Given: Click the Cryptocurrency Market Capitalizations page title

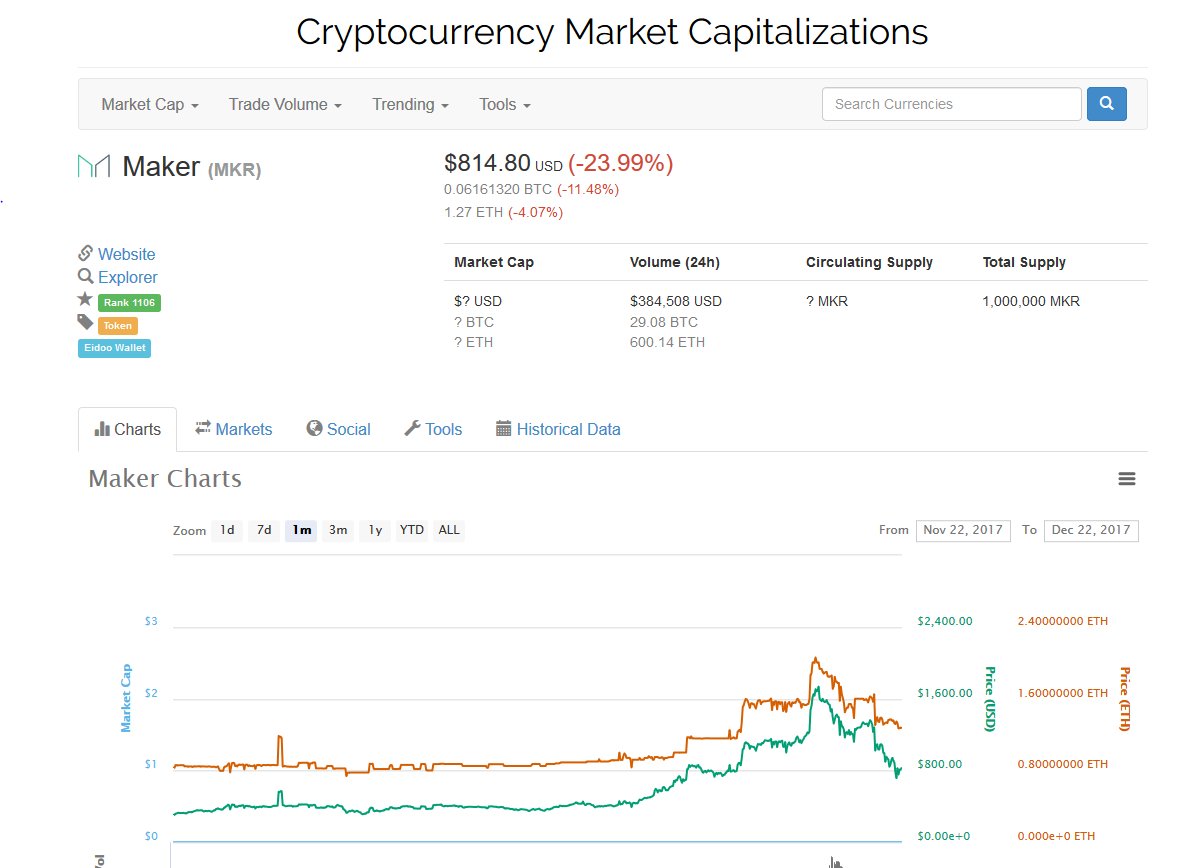Looking at the screenshot, I should (x=612, y=32).
